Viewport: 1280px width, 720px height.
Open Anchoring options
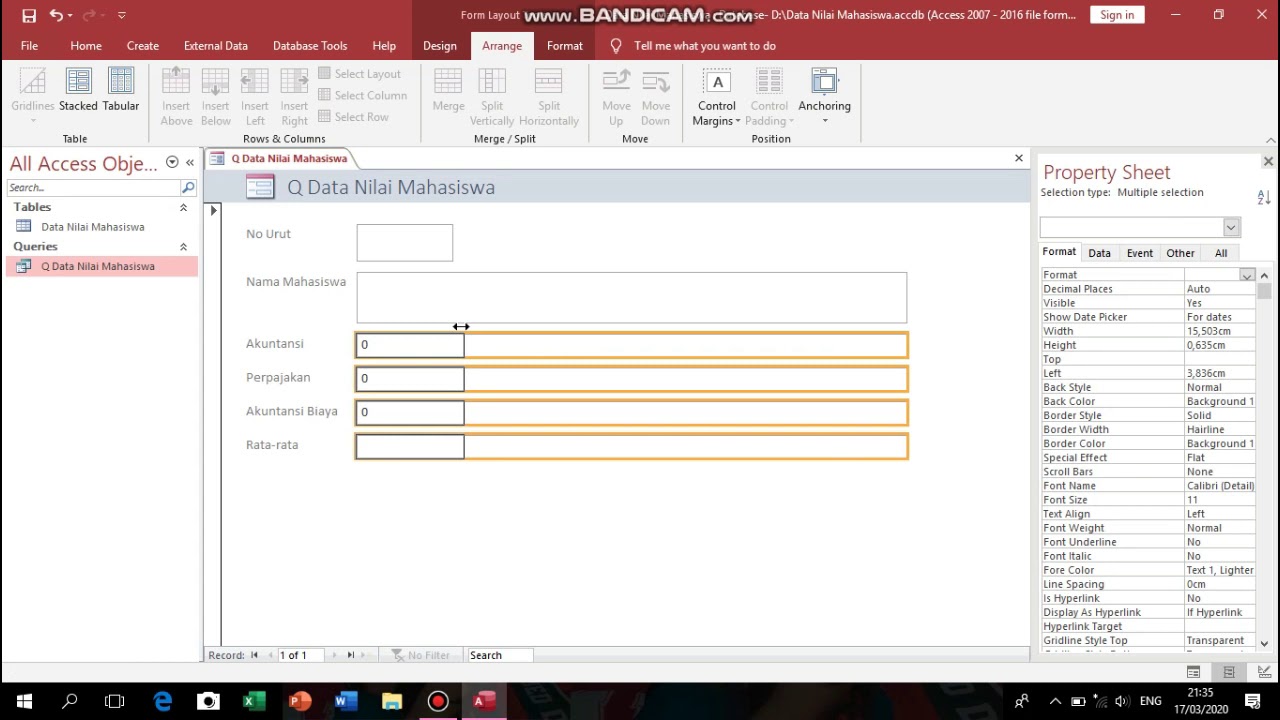pos(825,97)
